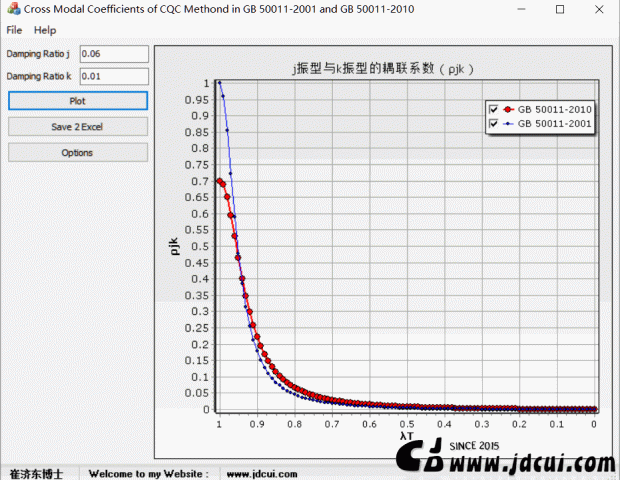620x480 pixels.
Task: Click the 崔济东博士 status bar label
Action: pyautogui.click(x=36, y=473)
